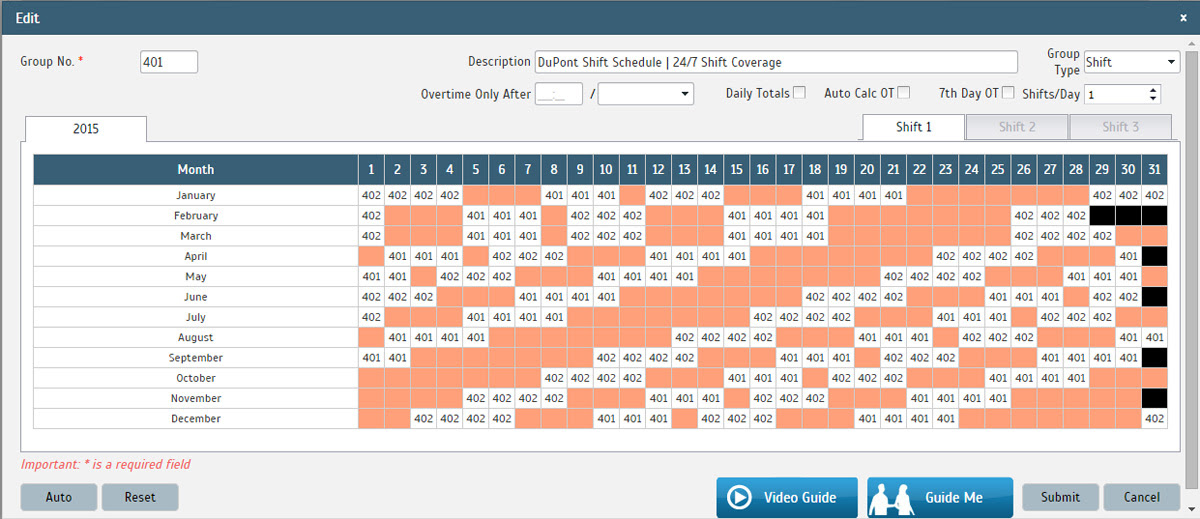Select the September row label
This screenshot has width=1200, height=519.
coord(196,358)
